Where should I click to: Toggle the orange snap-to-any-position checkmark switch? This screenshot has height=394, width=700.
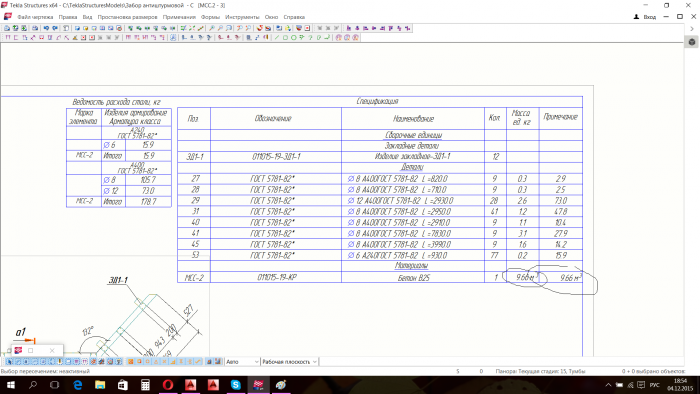pos(198,361)
